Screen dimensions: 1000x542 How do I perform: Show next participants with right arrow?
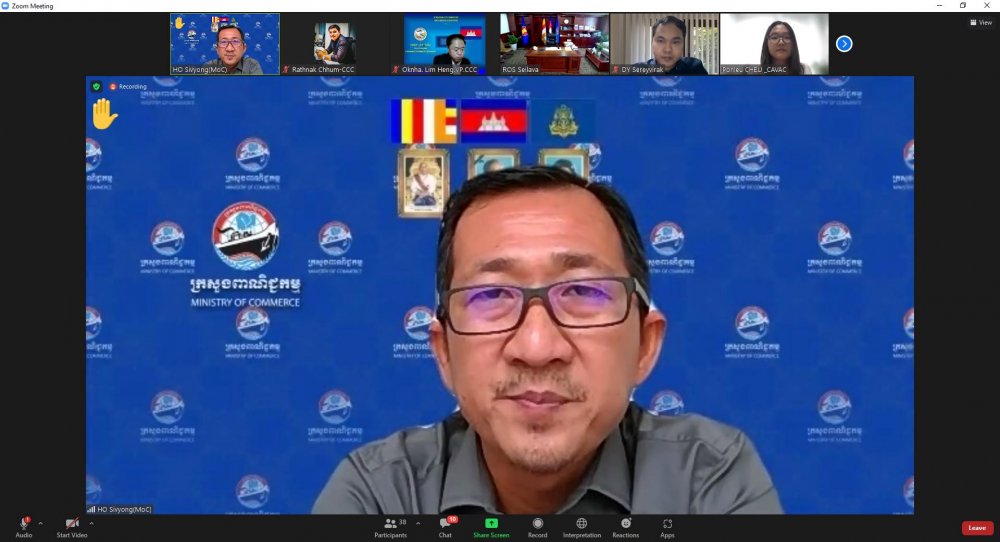pyautogui.click(x=844, y=43)
